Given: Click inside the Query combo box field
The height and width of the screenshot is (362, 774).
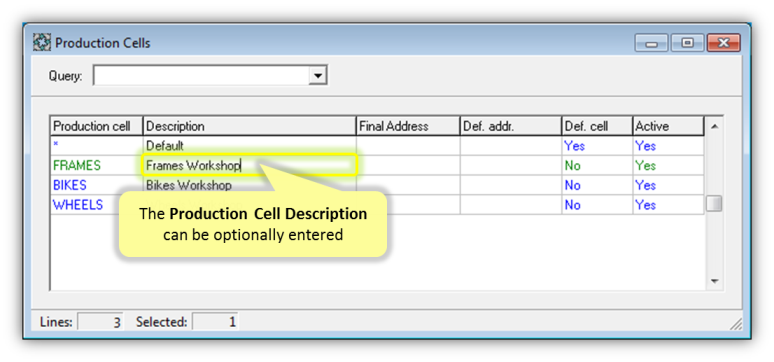Looking at the screenshot, I should (201, 76).
